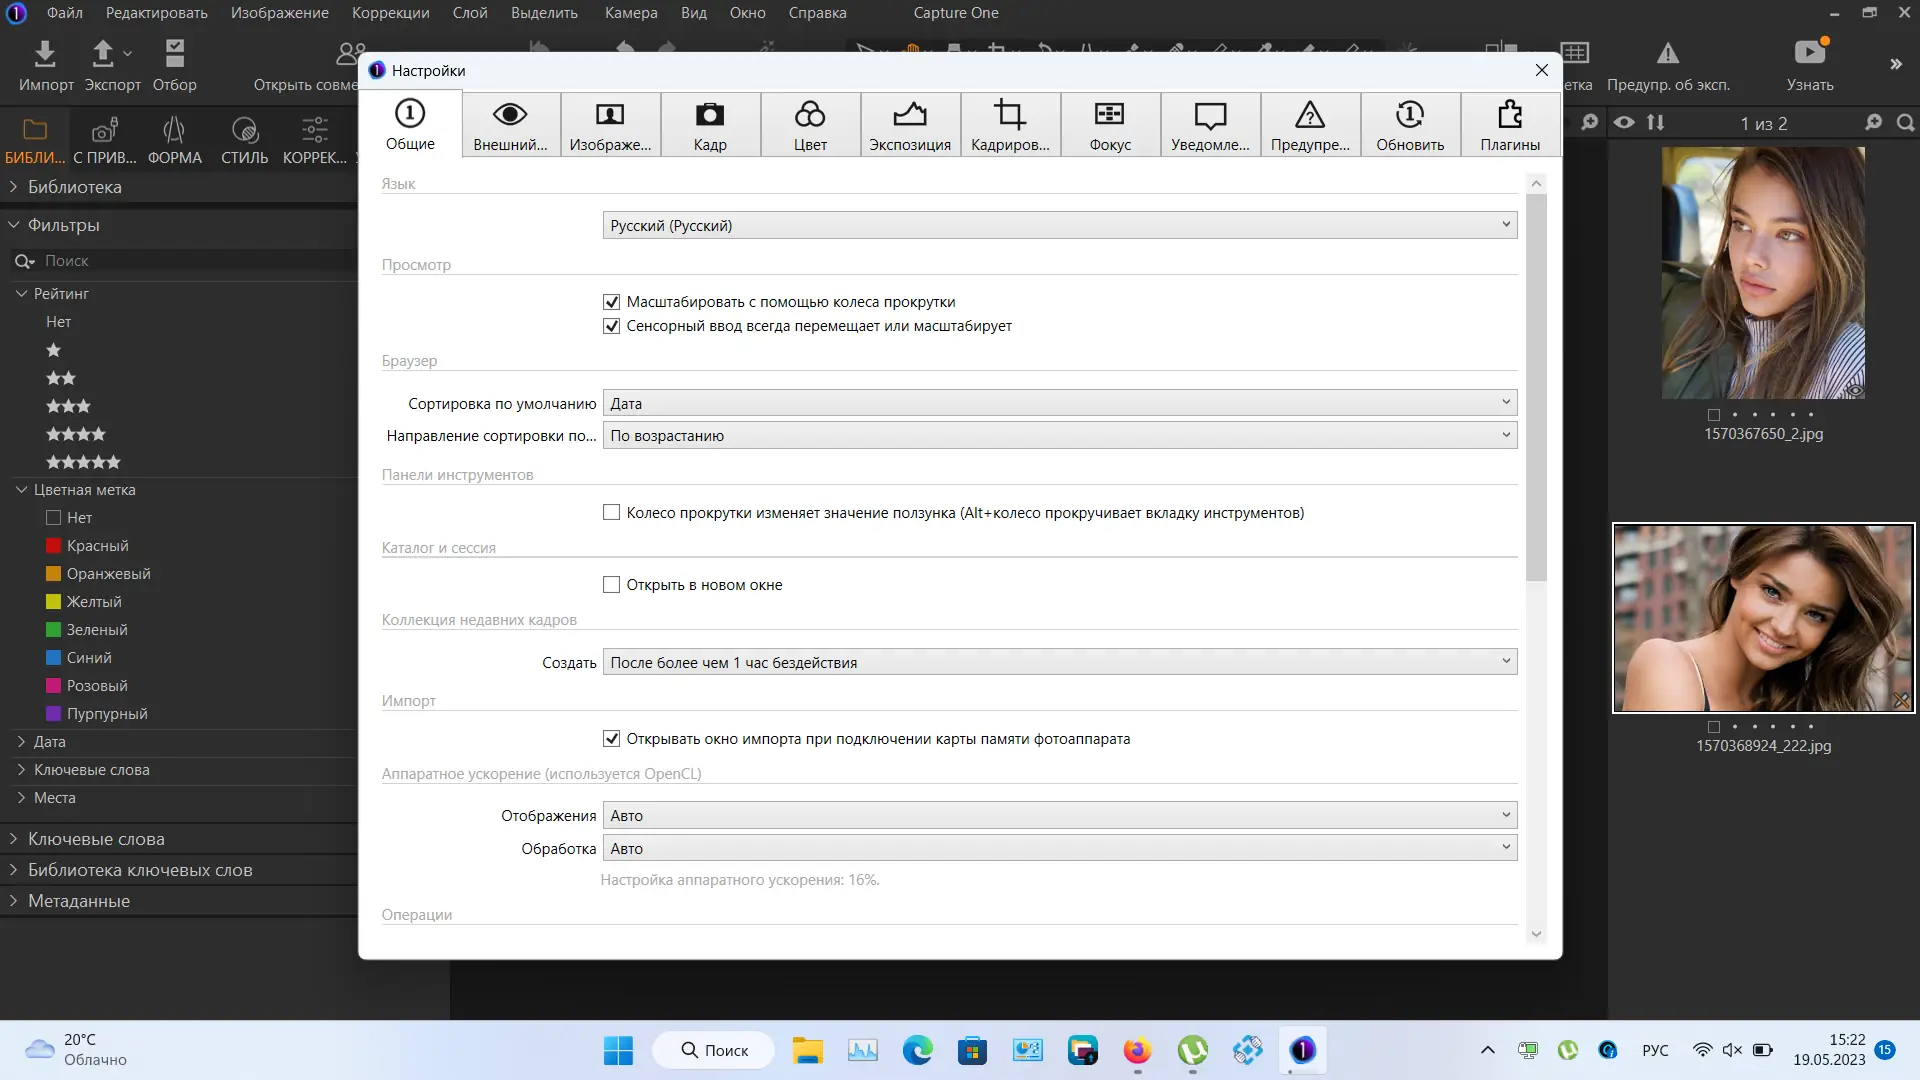Enable 'Открыть в новом окне' checkbox
This screenshot has width=1920, height=1080.
[x=612, y=585]
